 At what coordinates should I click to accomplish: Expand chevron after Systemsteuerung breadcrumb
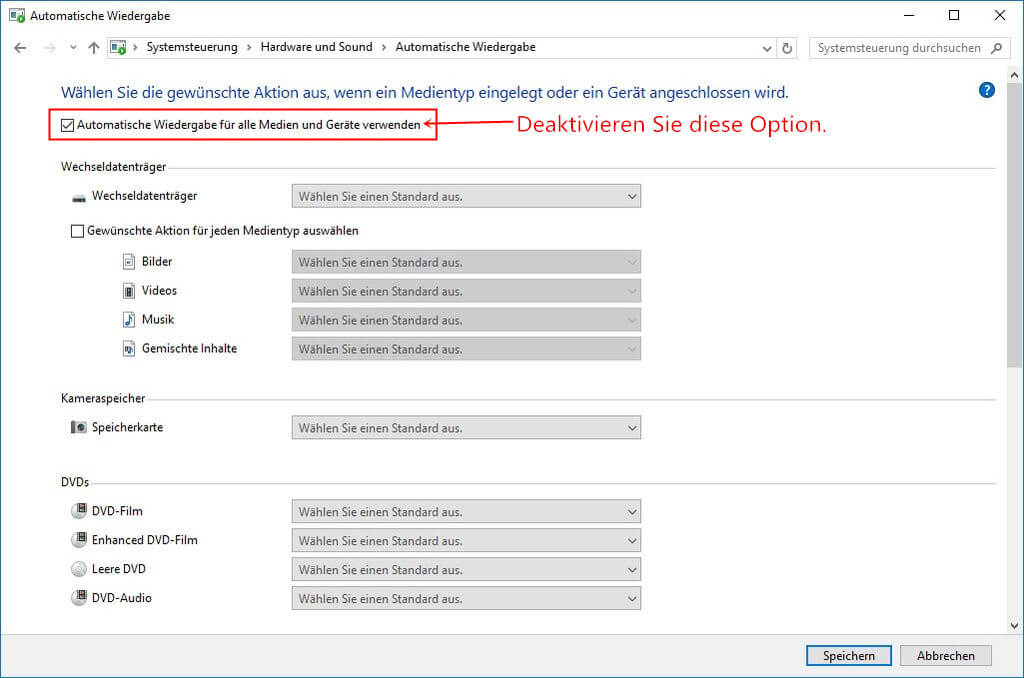pyautogui.click(x=249, y=48)
